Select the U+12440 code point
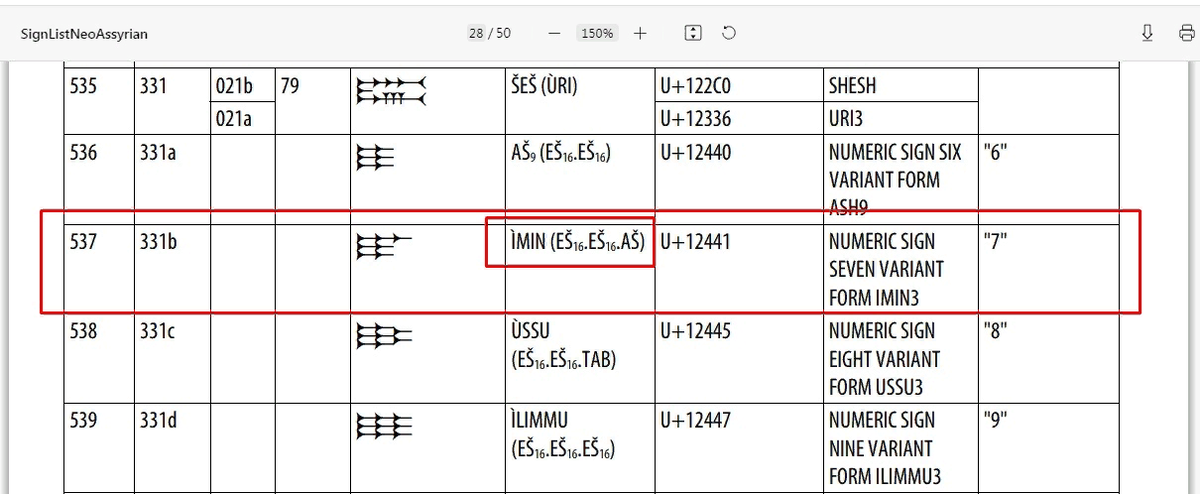1200x494 pixels. [696, 153]
